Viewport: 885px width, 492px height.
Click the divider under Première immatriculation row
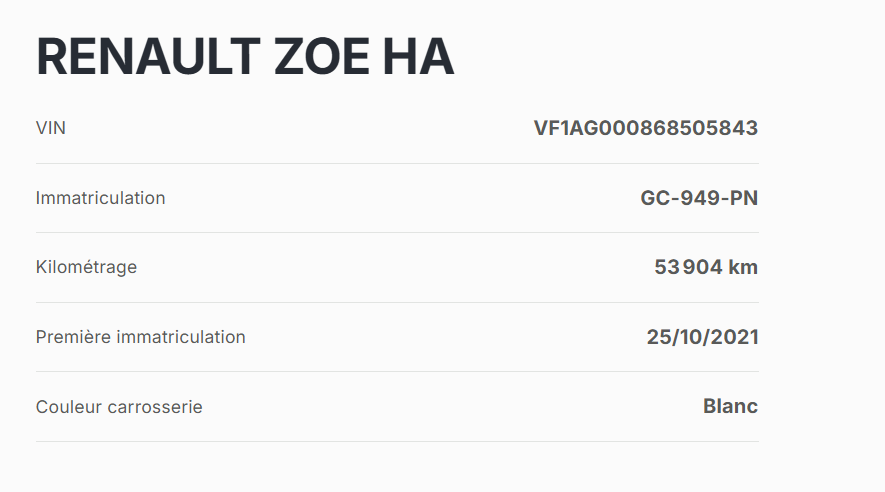397,372
